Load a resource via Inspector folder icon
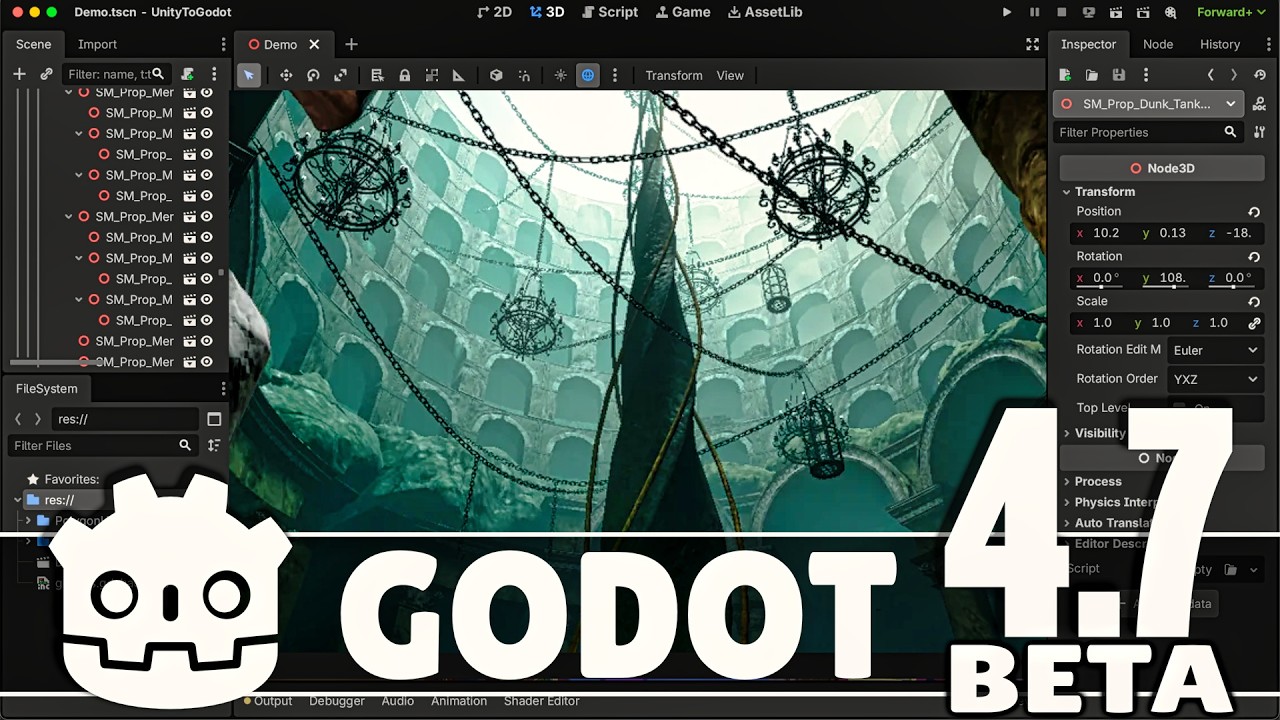Viewport: 1280px width, 720px height. point(1092,75)
